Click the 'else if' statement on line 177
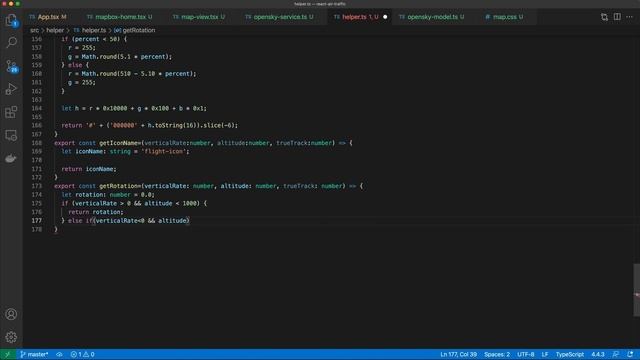 (x=80, y=220)
